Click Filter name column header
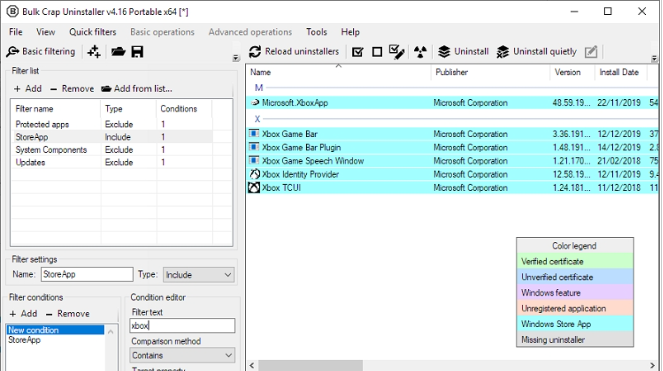The width and height of the screenshot is (663, 371). pos(56,109)
